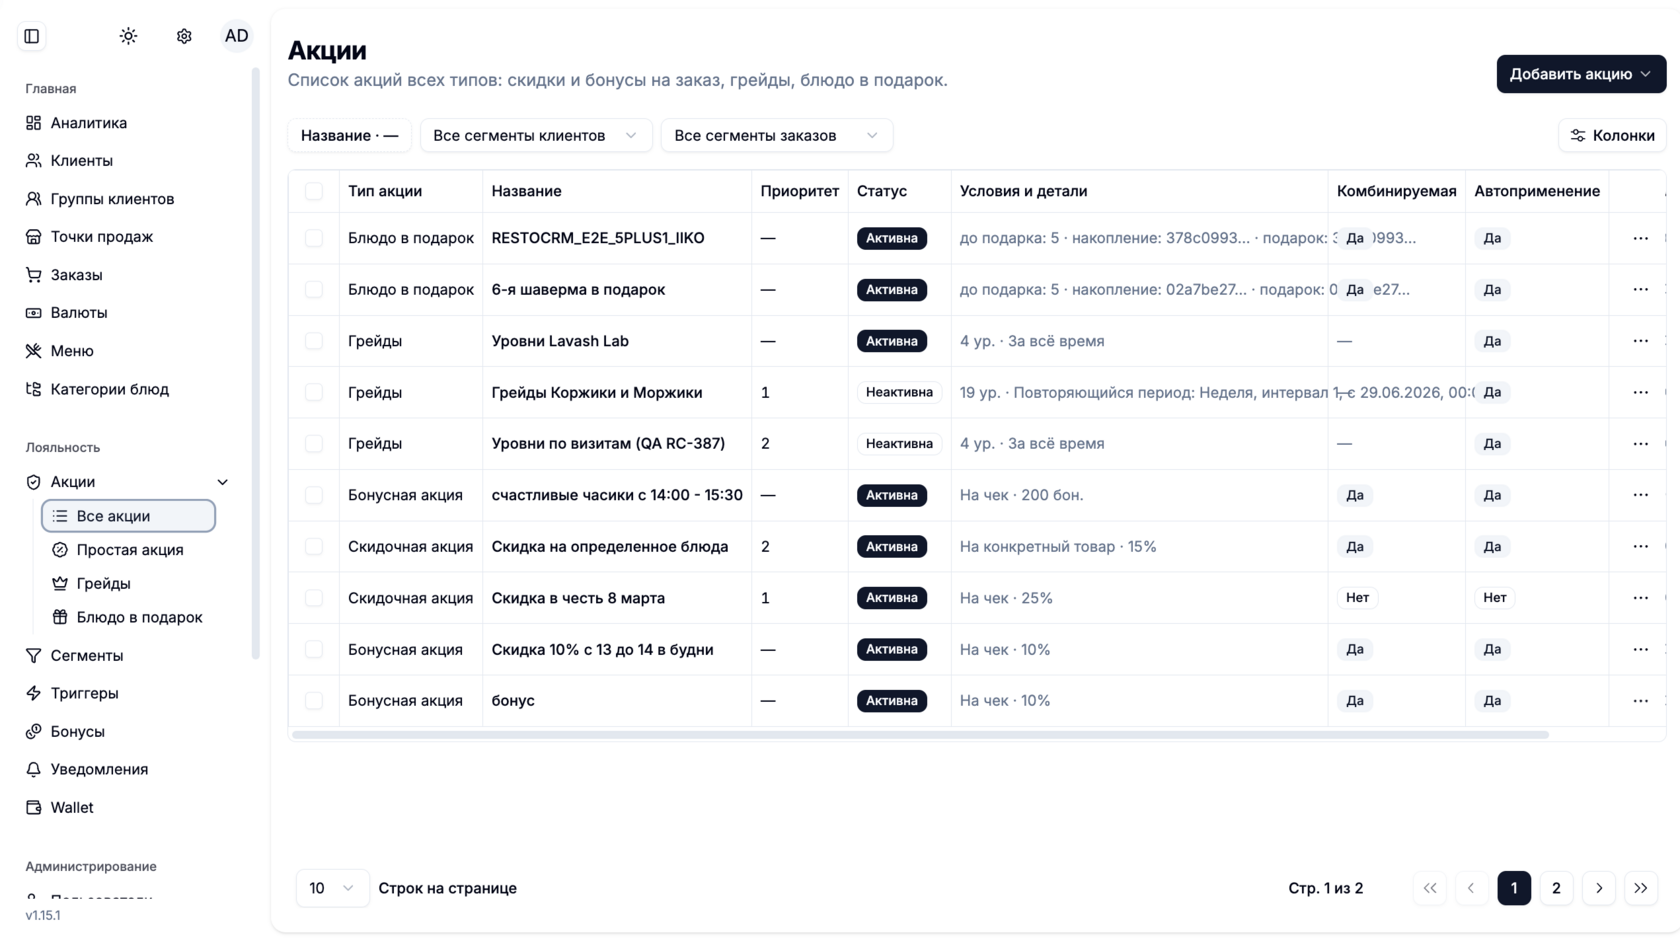Click the Аналитика dashboard icon
This screenshot has height=941, width=1680.
[x=33, y=123]
